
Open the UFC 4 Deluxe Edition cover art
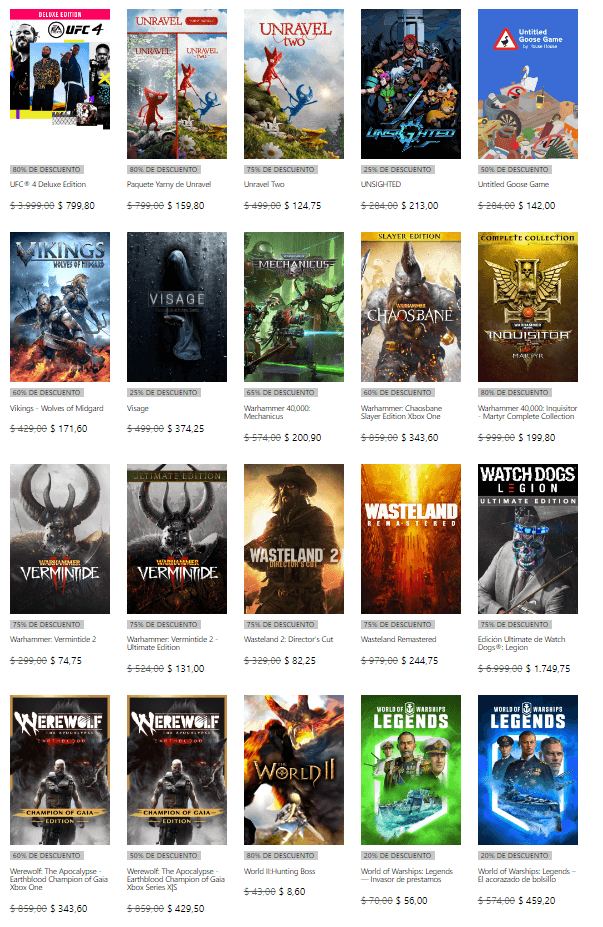tap(59, 84)
